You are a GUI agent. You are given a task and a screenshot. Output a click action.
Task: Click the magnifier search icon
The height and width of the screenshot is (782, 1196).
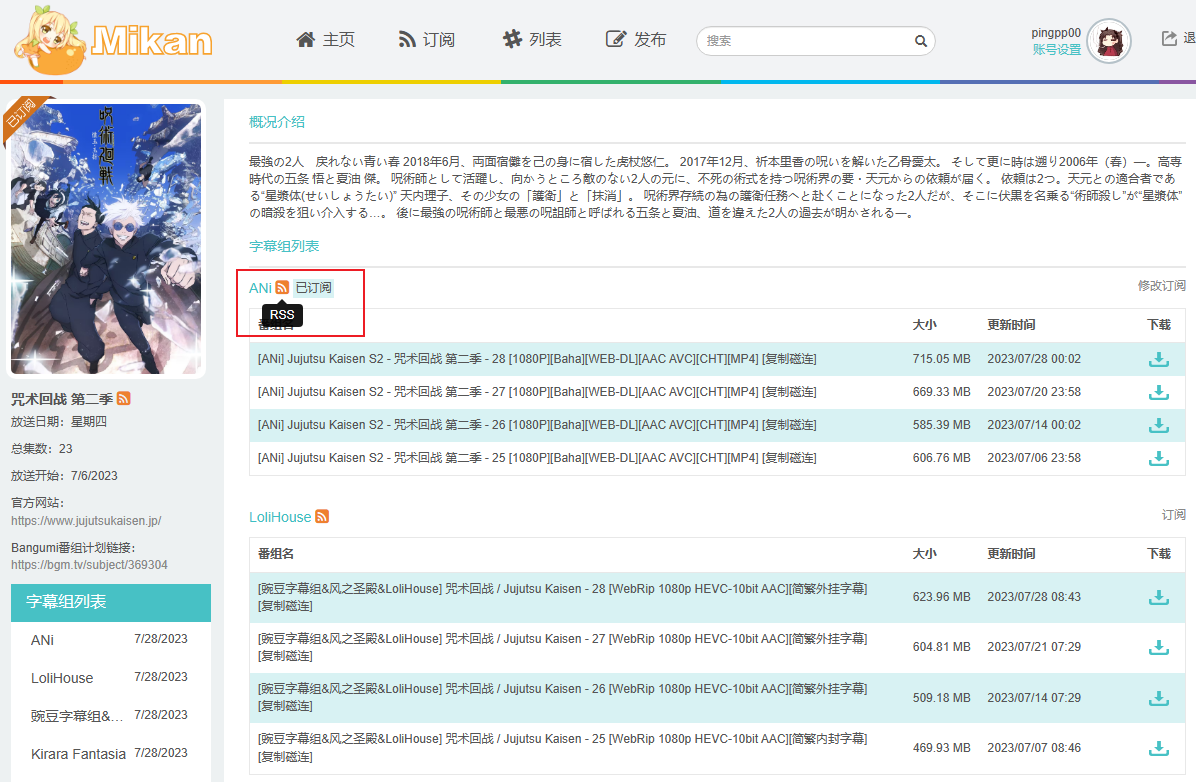pyautogui.click(x=921, y=41)
